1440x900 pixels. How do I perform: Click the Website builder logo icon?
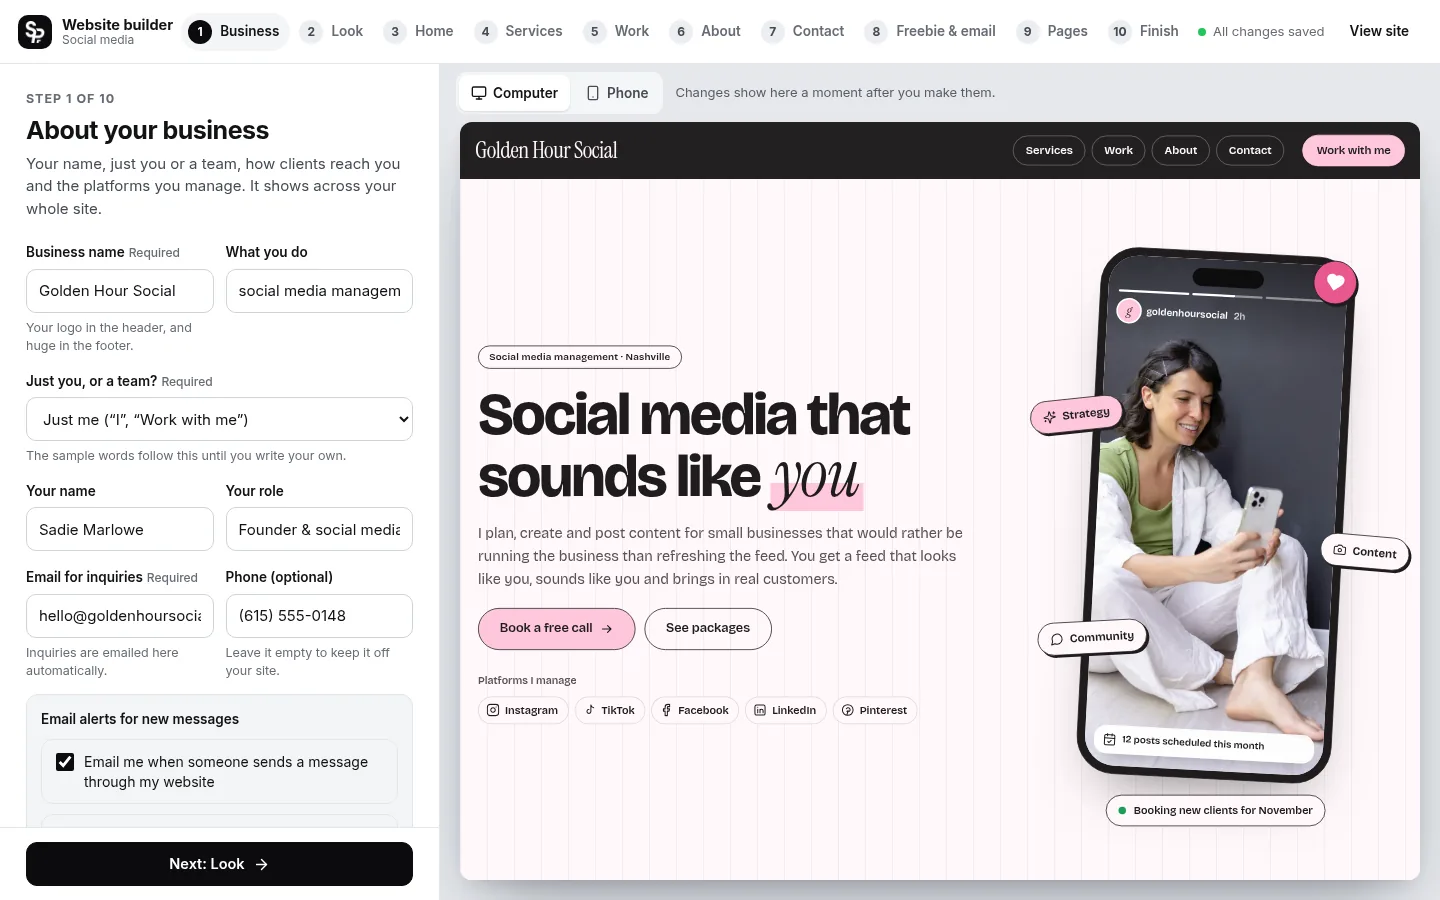[x=35, y=32]
